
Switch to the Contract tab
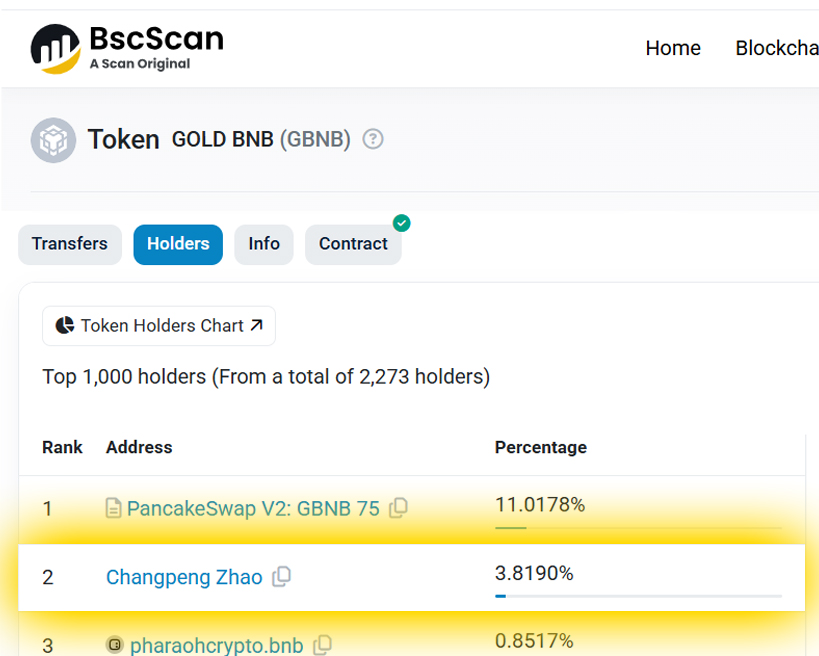pos(353,244)
